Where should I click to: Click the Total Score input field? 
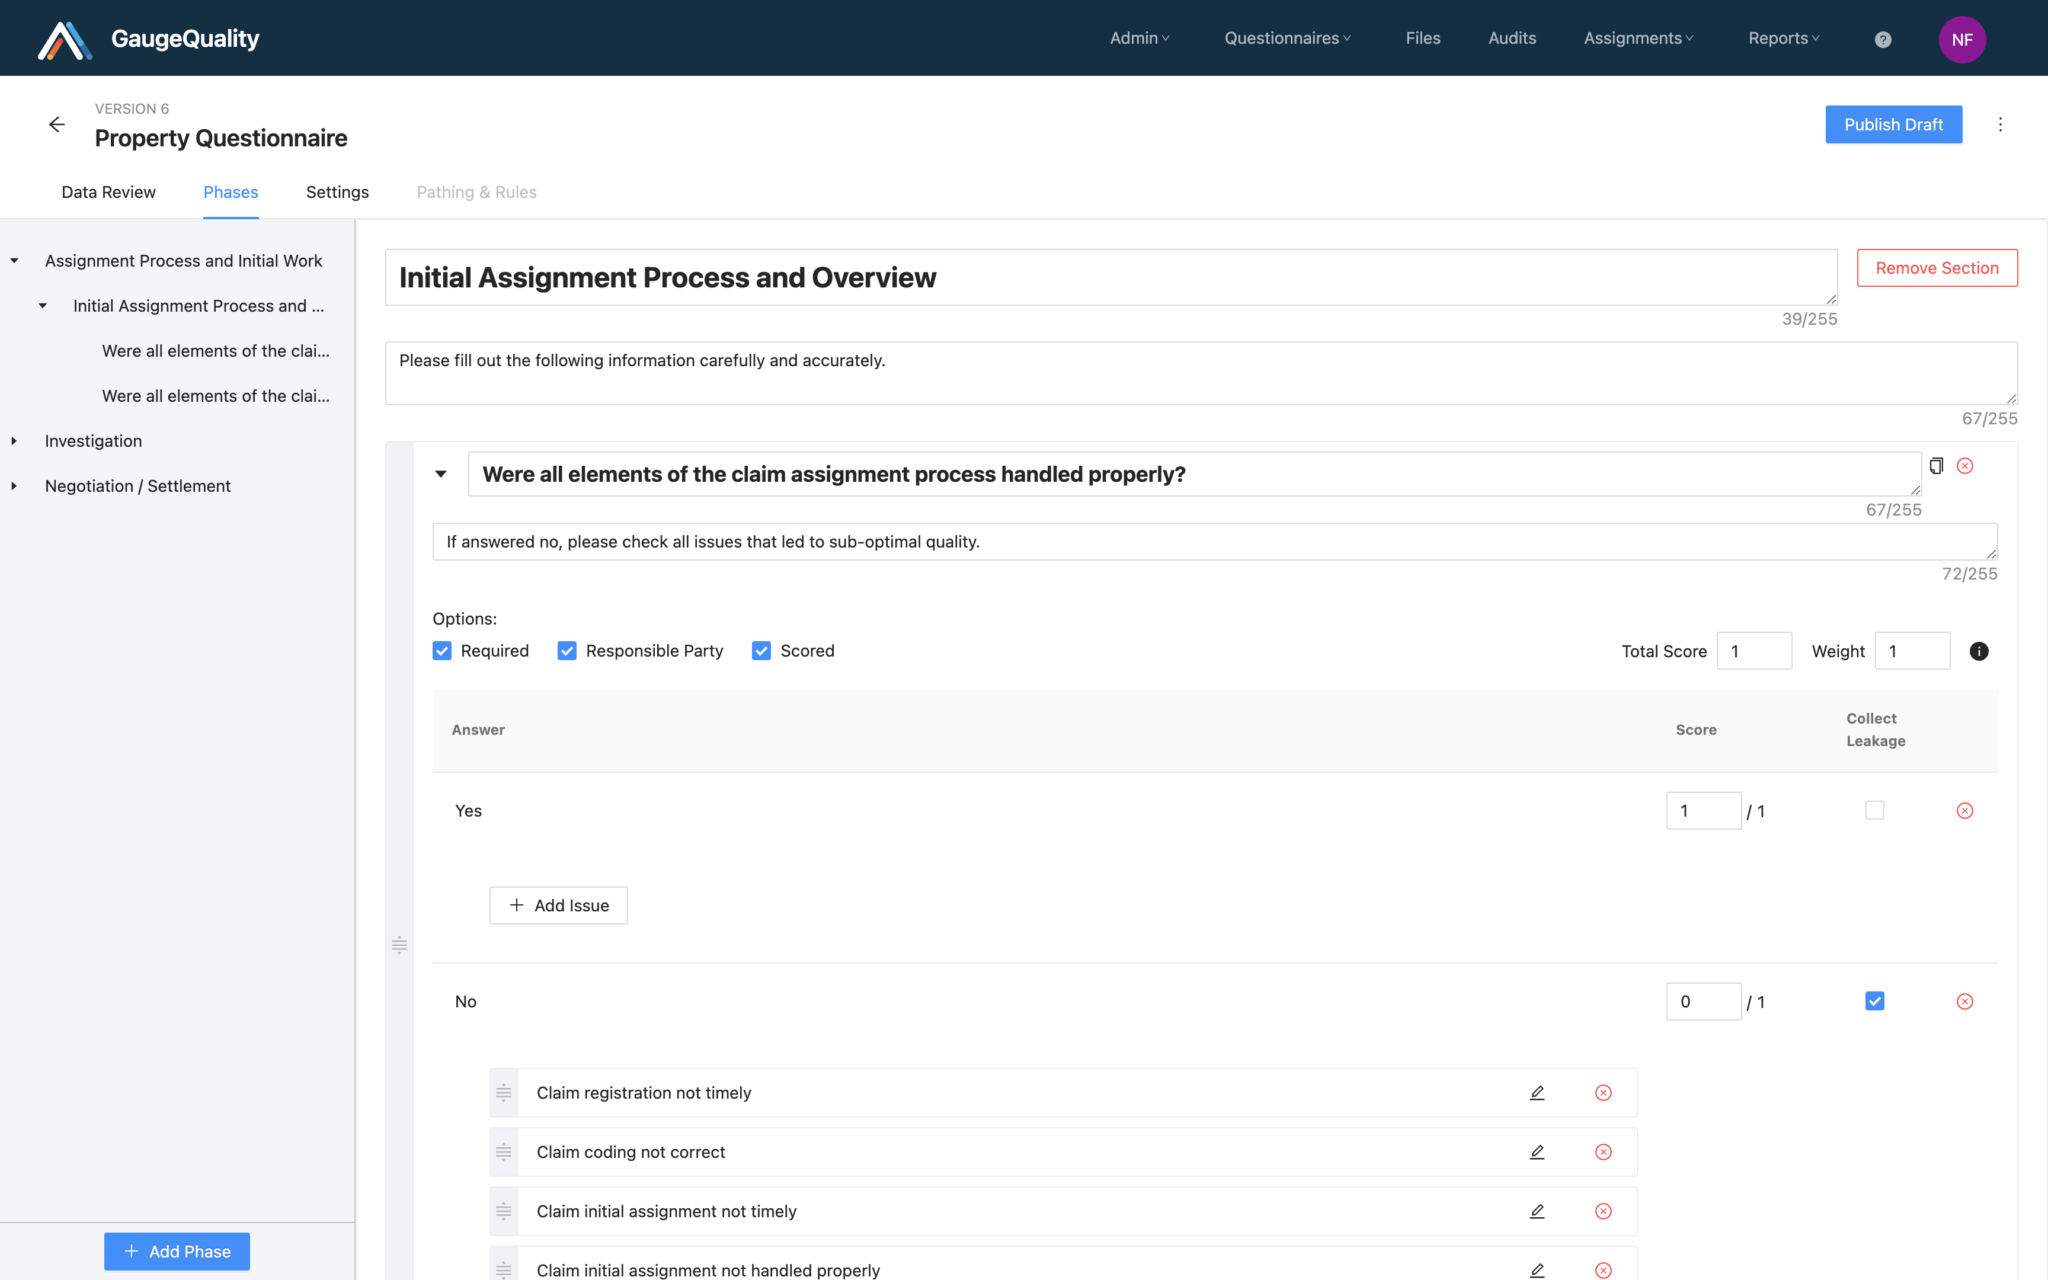coord(1753,651)
